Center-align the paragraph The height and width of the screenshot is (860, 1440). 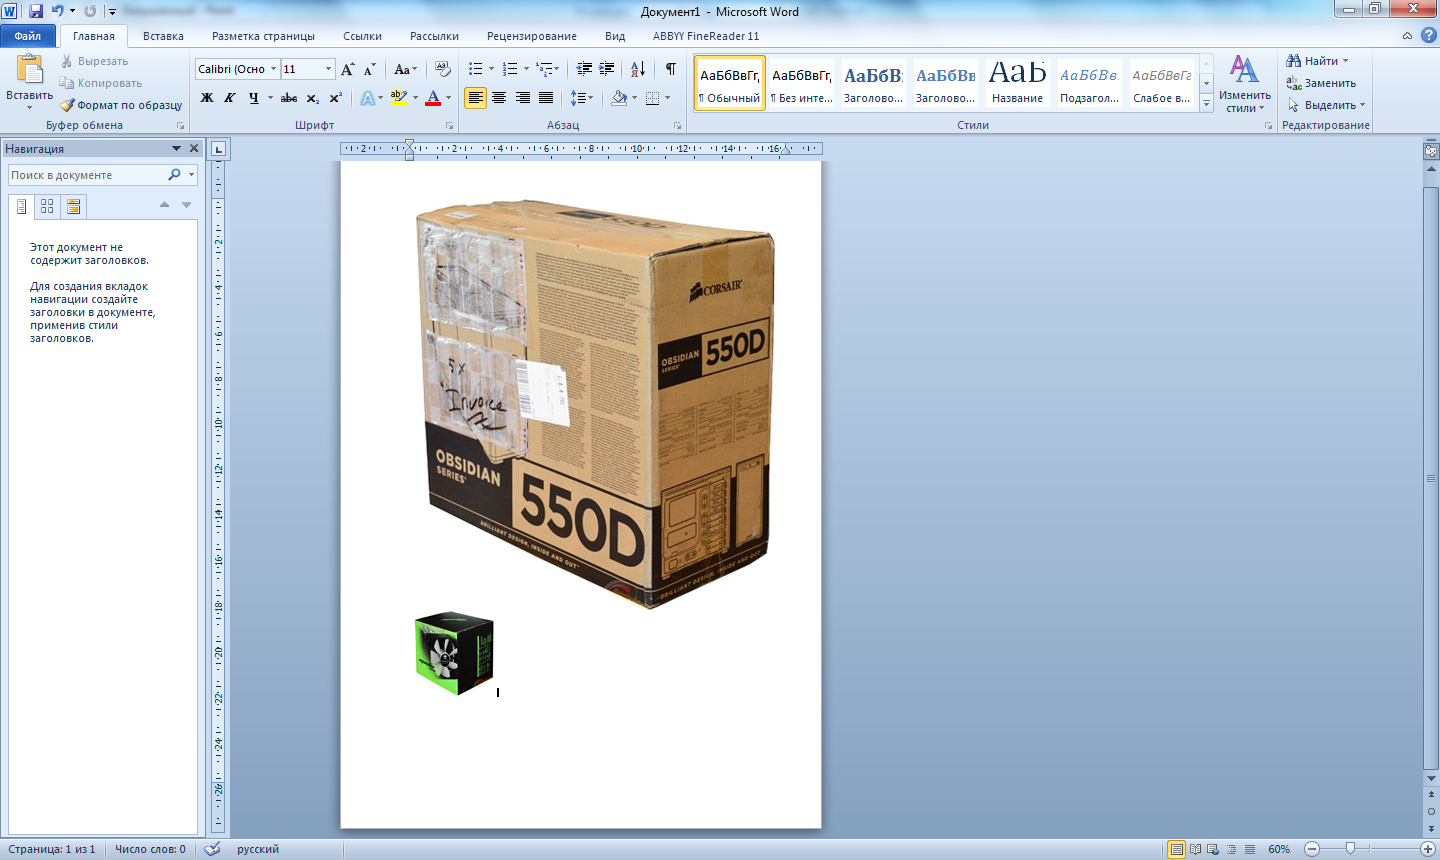click(x=498, y=98)
